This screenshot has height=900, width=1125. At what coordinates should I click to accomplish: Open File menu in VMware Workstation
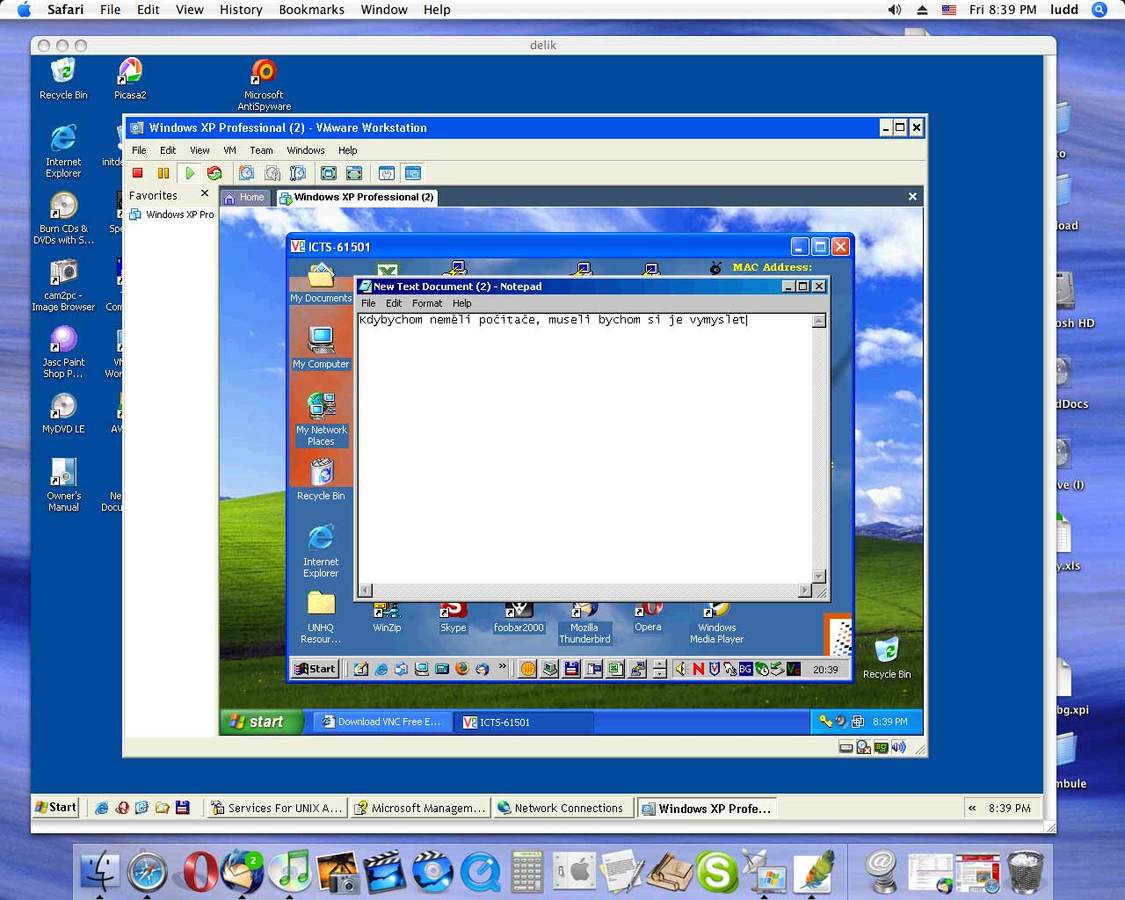coord(139,150)
